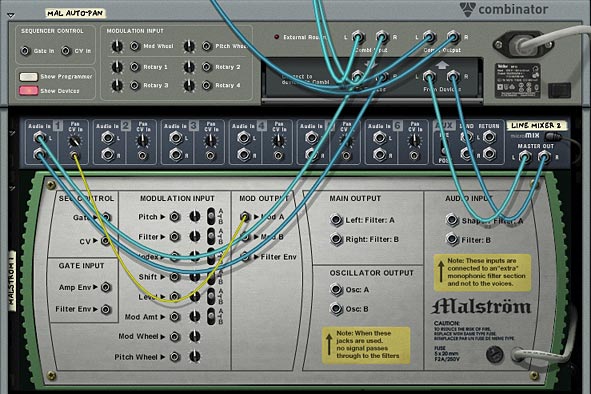Click the Line Mixer Audio In 2 left jack
The height and width of the screenshot is (394, 591).
[107, 138]
